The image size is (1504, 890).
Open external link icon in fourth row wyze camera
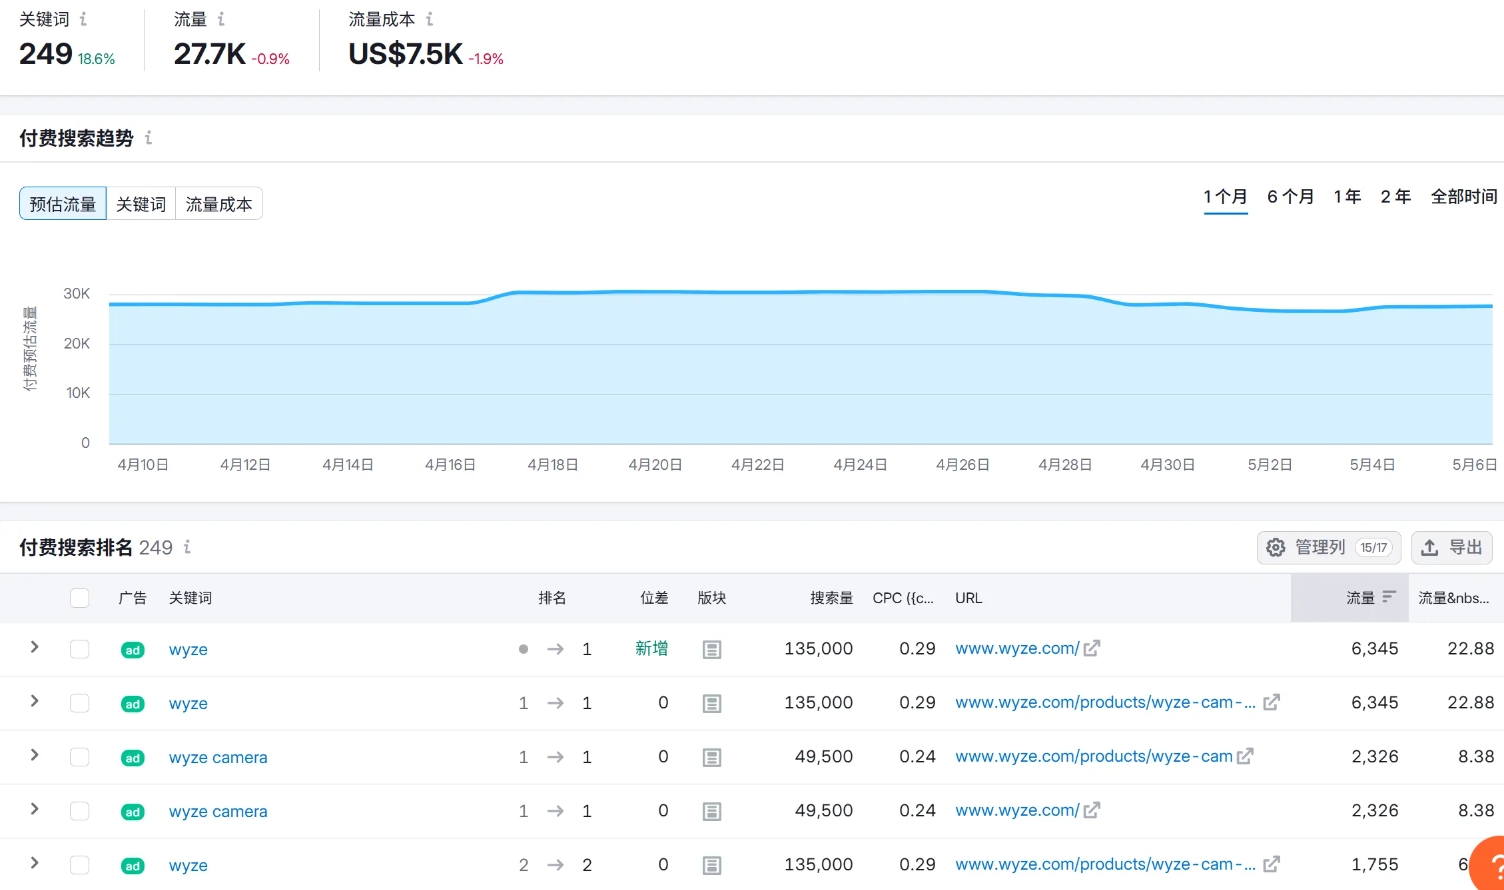tap(1092, 810)
